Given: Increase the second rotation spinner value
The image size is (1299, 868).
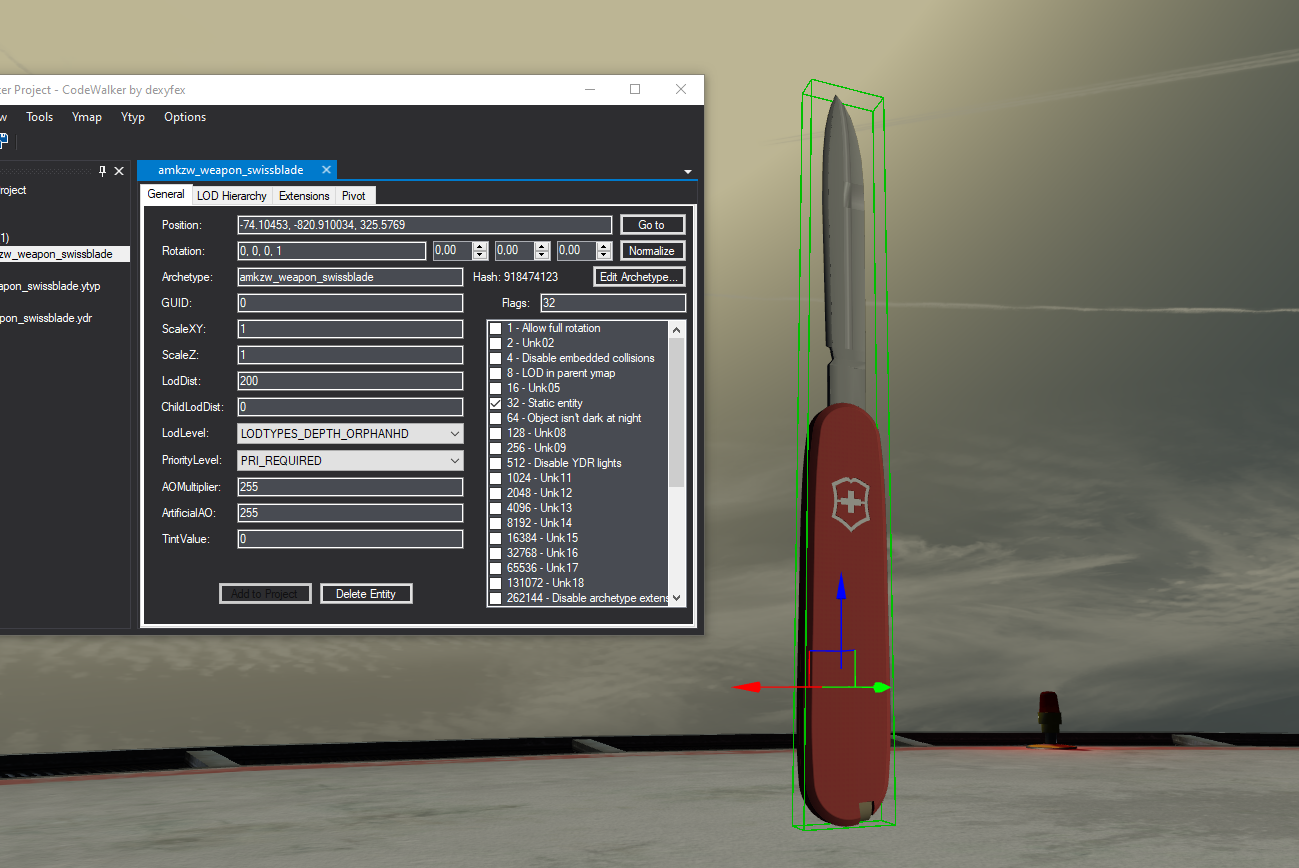Looking at the screenshot, I should [542, 247].
